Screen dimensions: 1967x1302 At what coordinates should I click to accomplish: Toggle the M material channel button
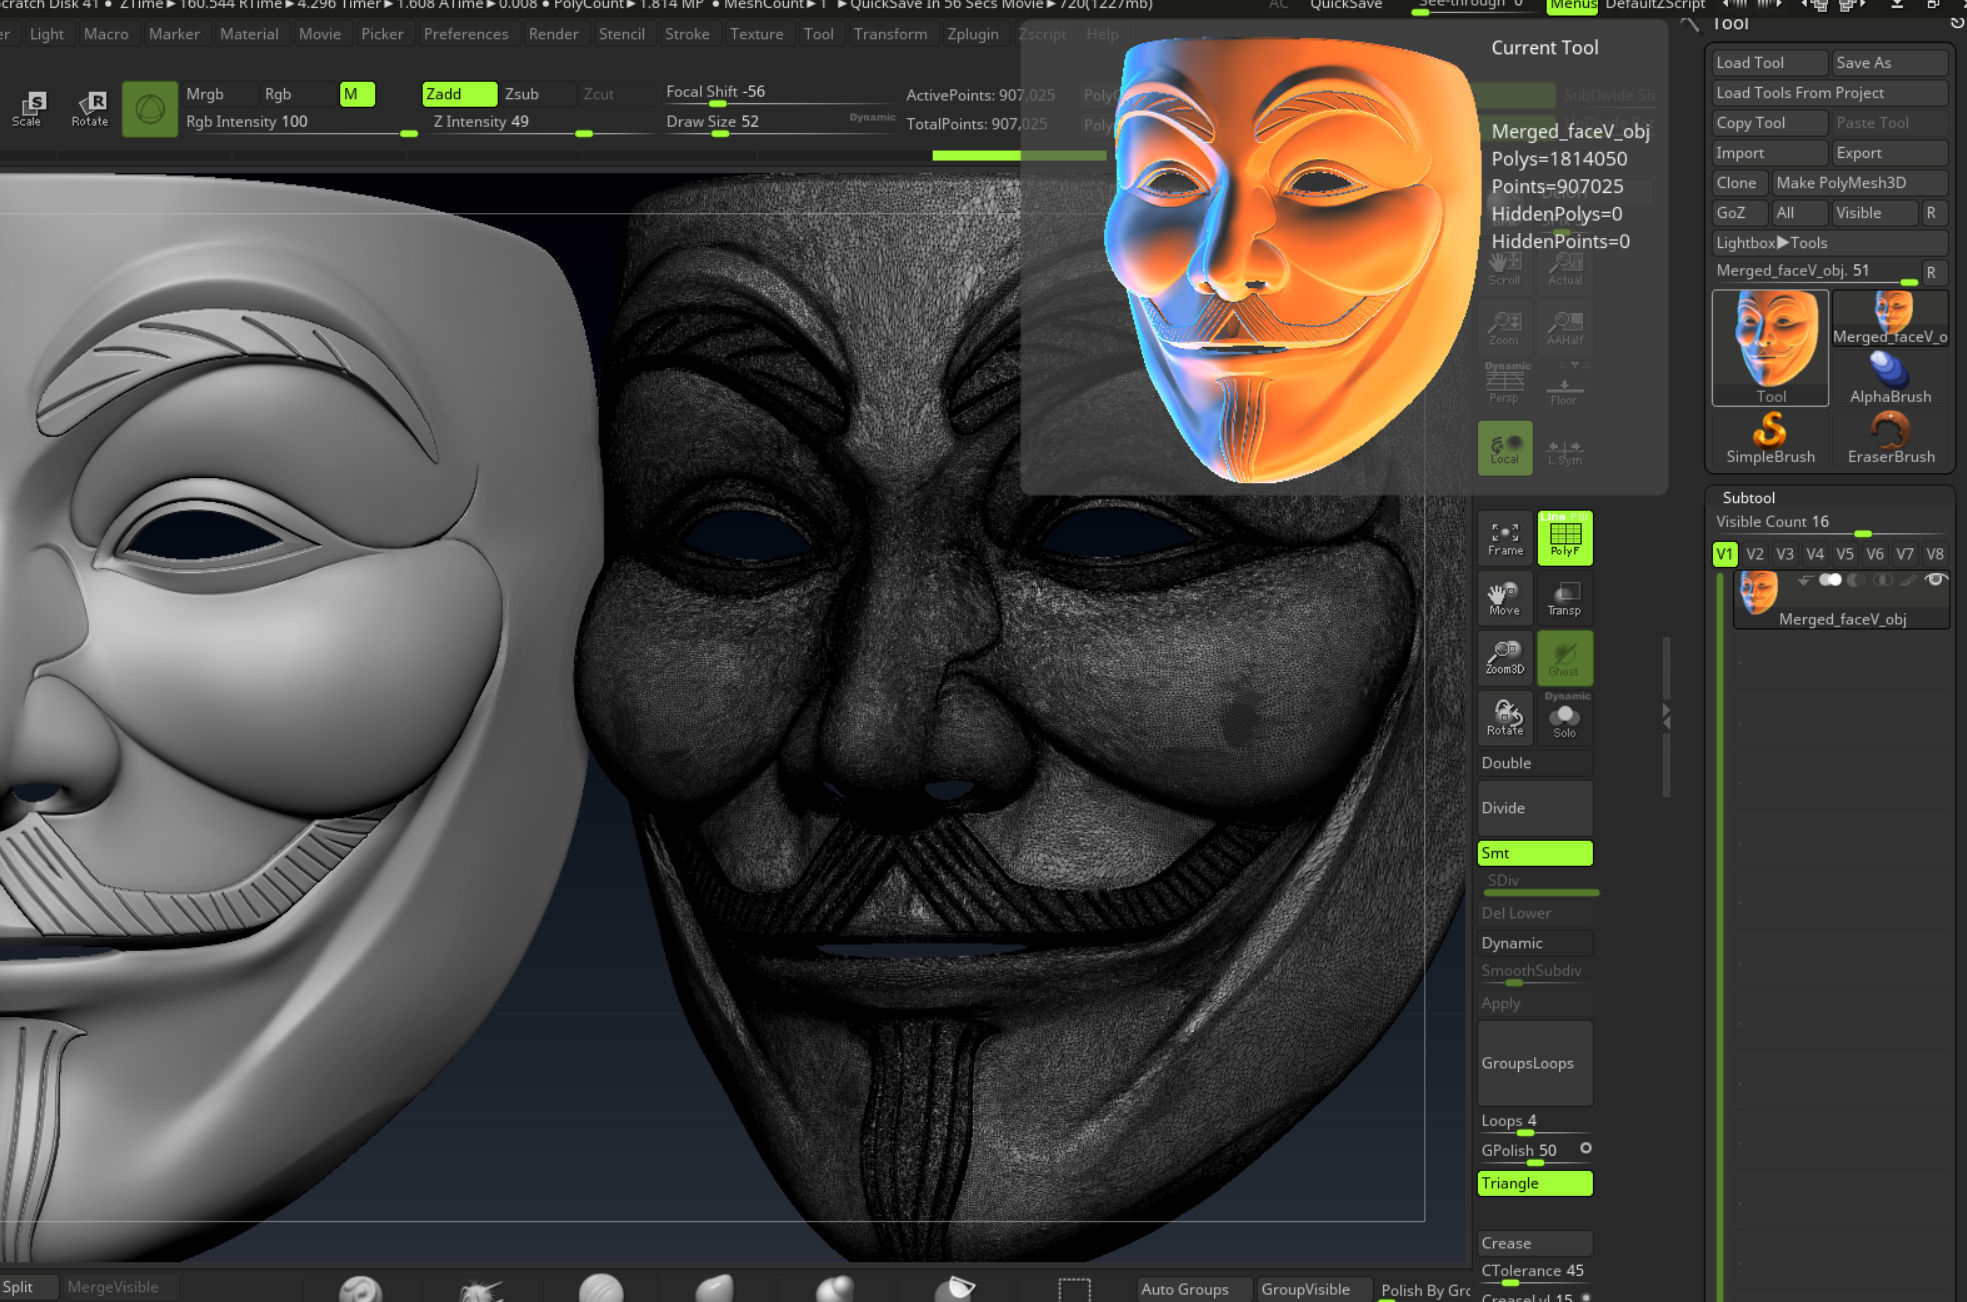[357, 94]
